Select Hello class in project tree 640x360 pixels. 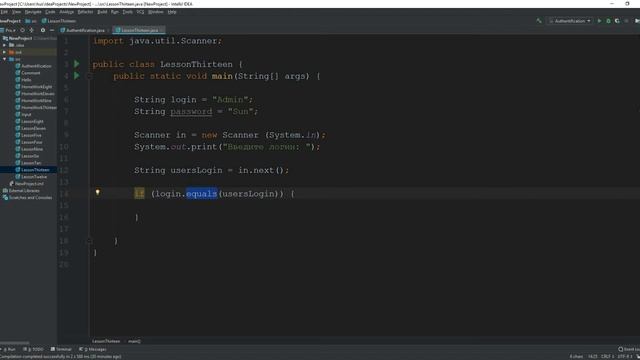23,80
